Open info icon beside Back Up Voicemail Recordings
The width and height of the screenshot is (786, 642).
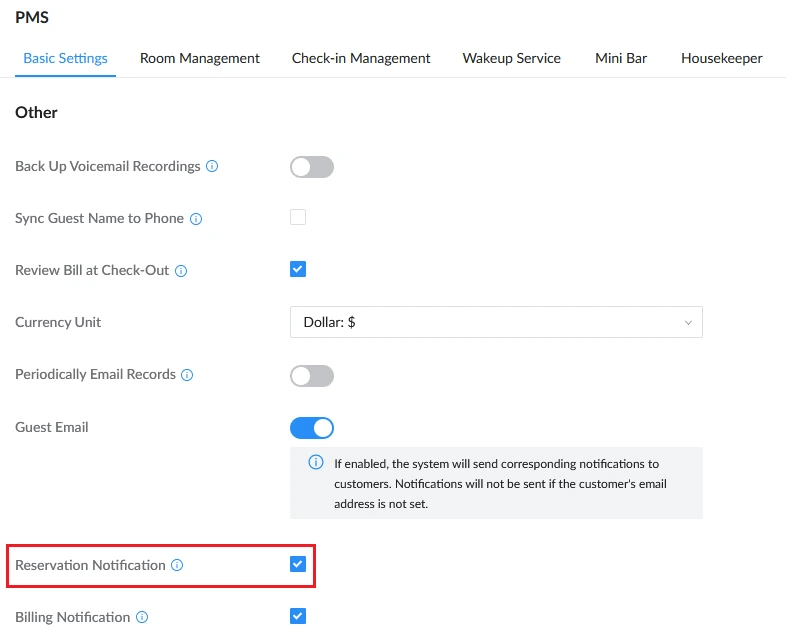point(212,166)
